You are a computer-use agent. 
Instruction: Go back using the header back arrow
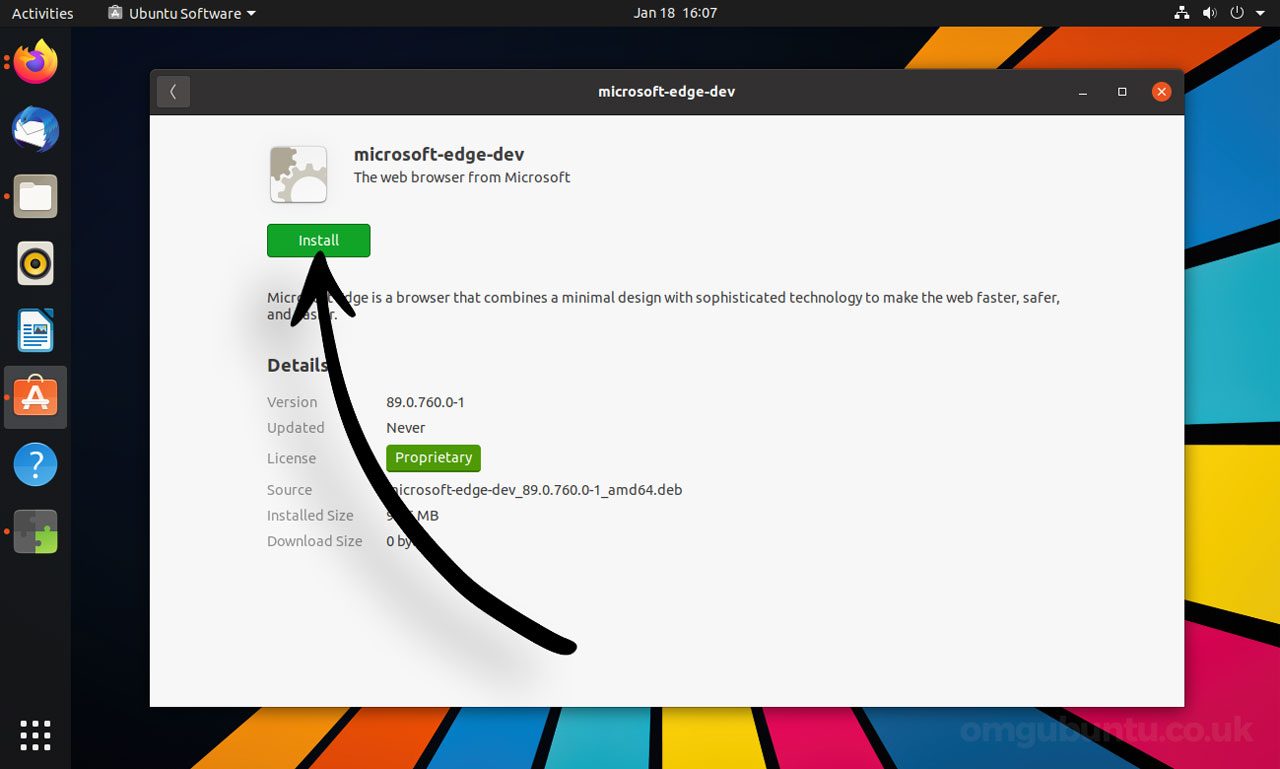(x=173, y=91)
